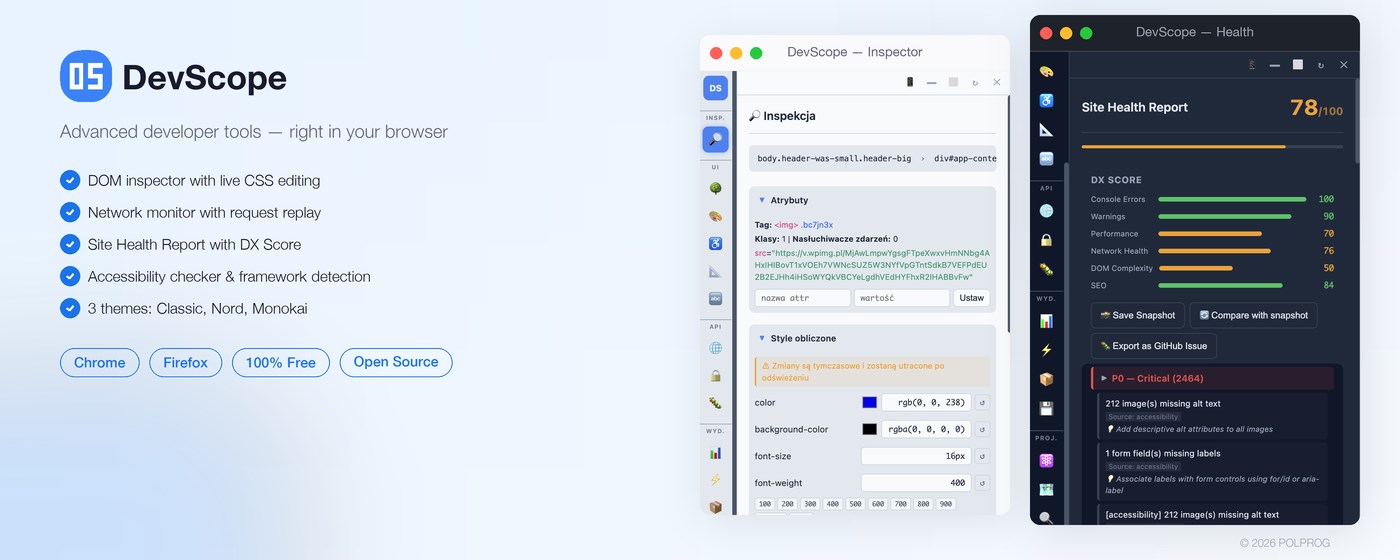Click the font-weight 400 value field
Viewport: 1400px width, 560px height.
(x=916, y=483)
